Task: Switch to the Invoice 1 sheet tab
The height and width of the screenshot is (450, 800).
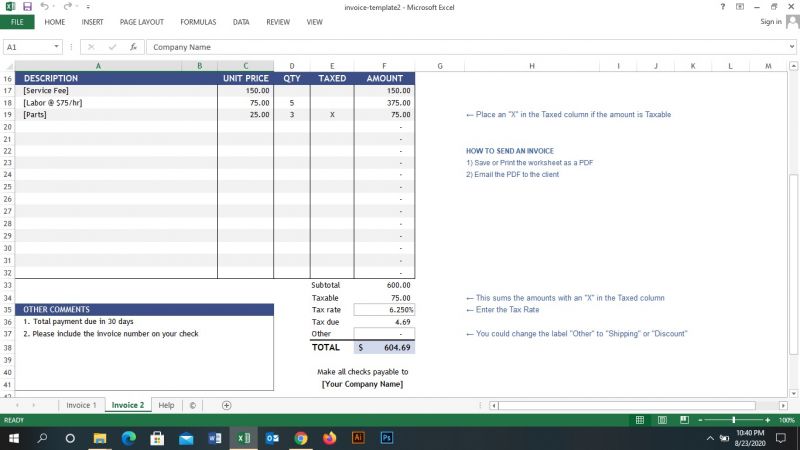Action: [x=81, y=405]
